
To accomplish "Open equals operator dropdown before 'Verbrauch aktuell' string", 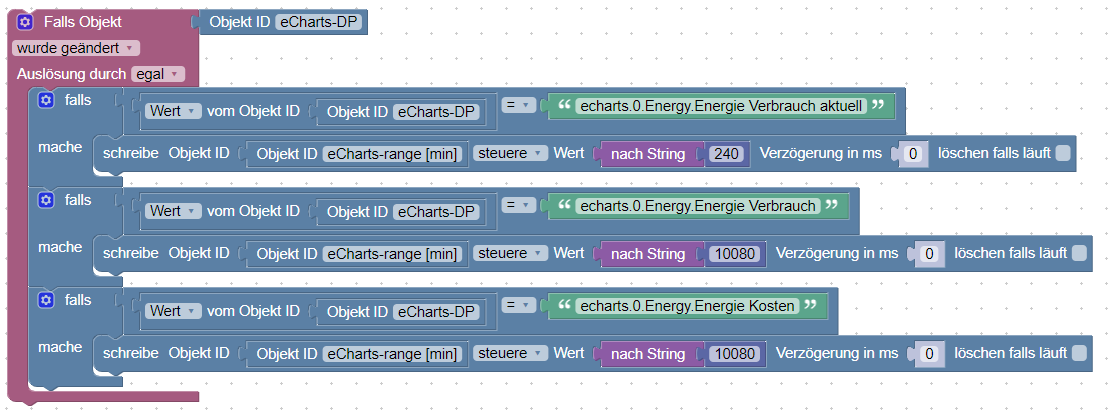I will coord(519,106).
